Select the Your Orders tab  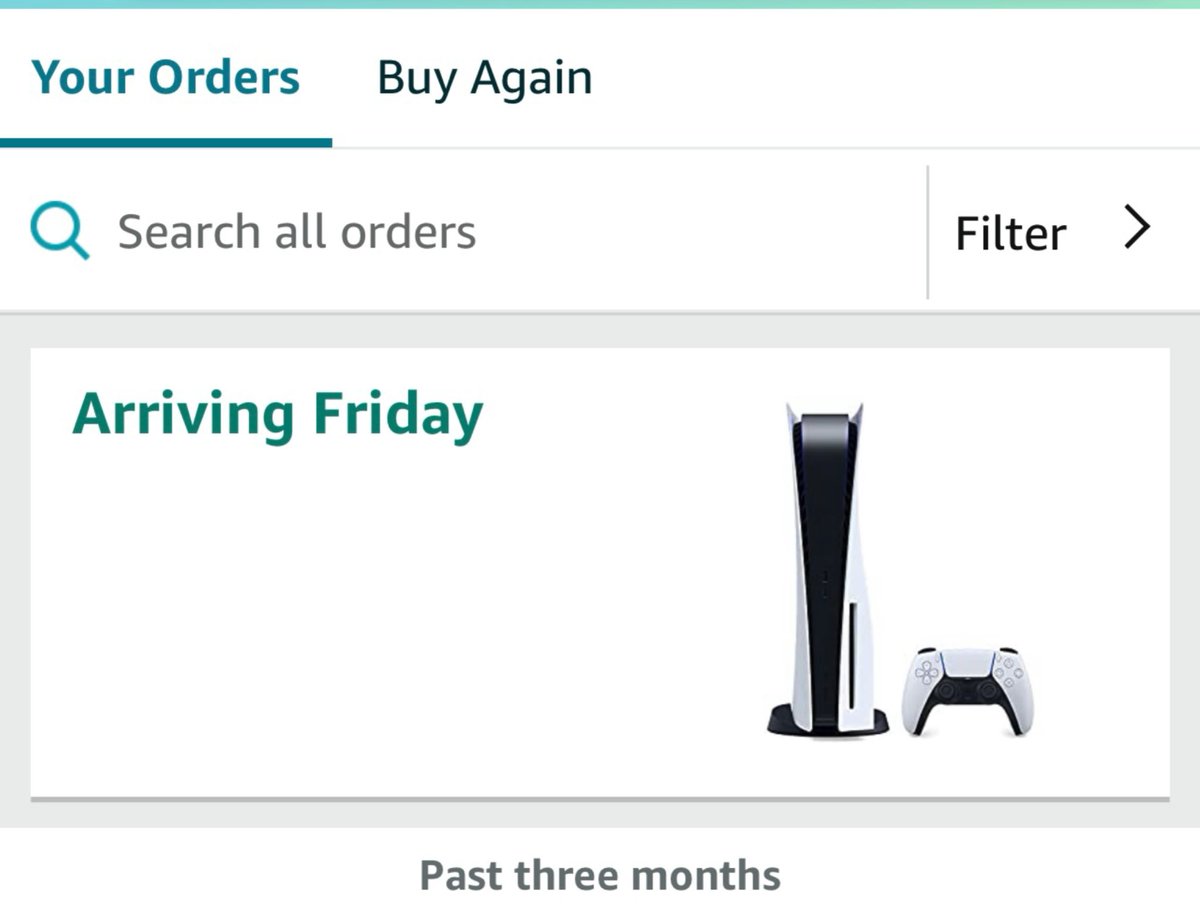point(165,77)
